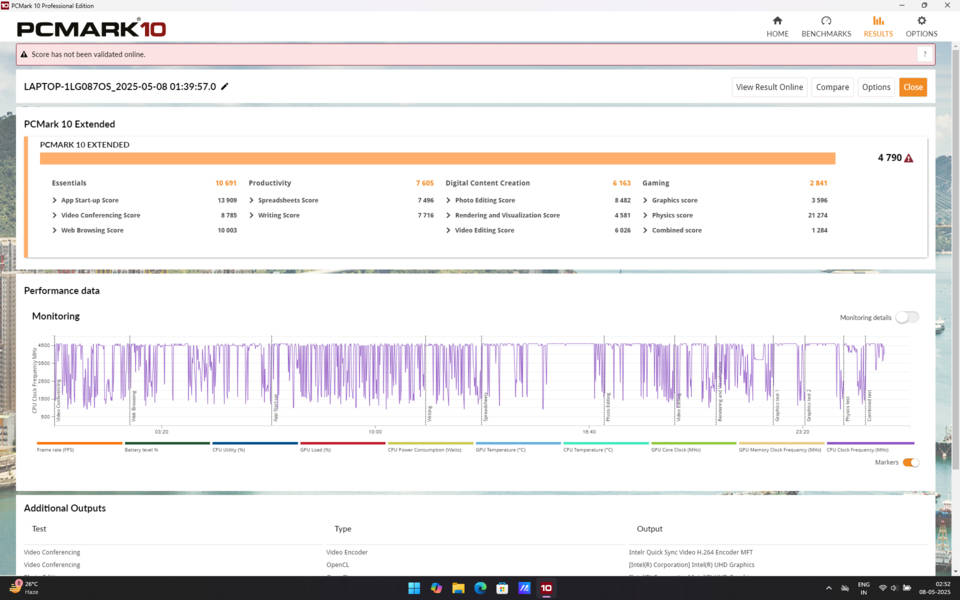The image size is (960, 600).
Task: Select GPU Temperature (°C) legend swatch
Action: [x=518, y=443]
